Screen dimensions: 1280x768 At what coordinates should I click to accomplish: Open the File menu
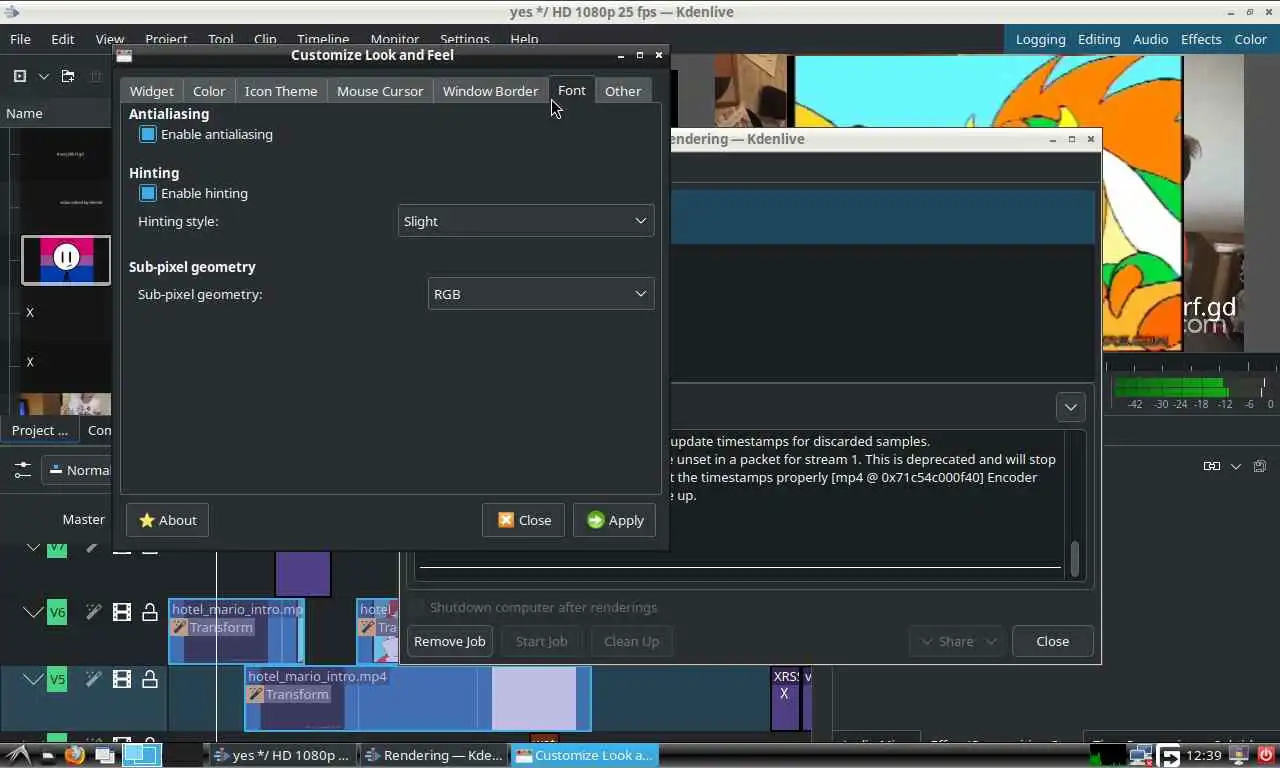(x=20, y=39)
